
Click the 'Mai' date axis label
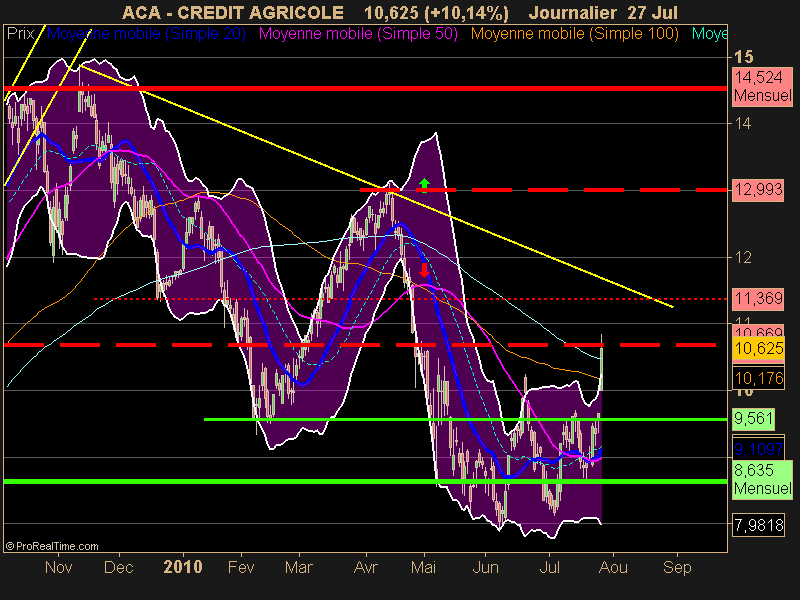click(423, 567)
